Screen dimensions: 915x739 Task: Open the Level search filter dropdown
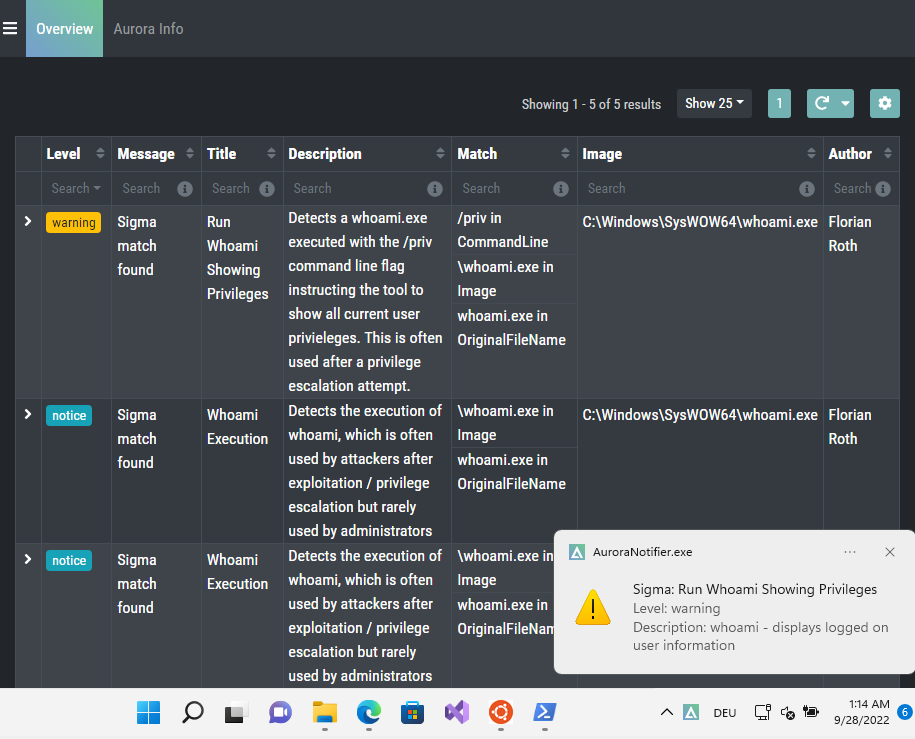[x=76, y=188]
